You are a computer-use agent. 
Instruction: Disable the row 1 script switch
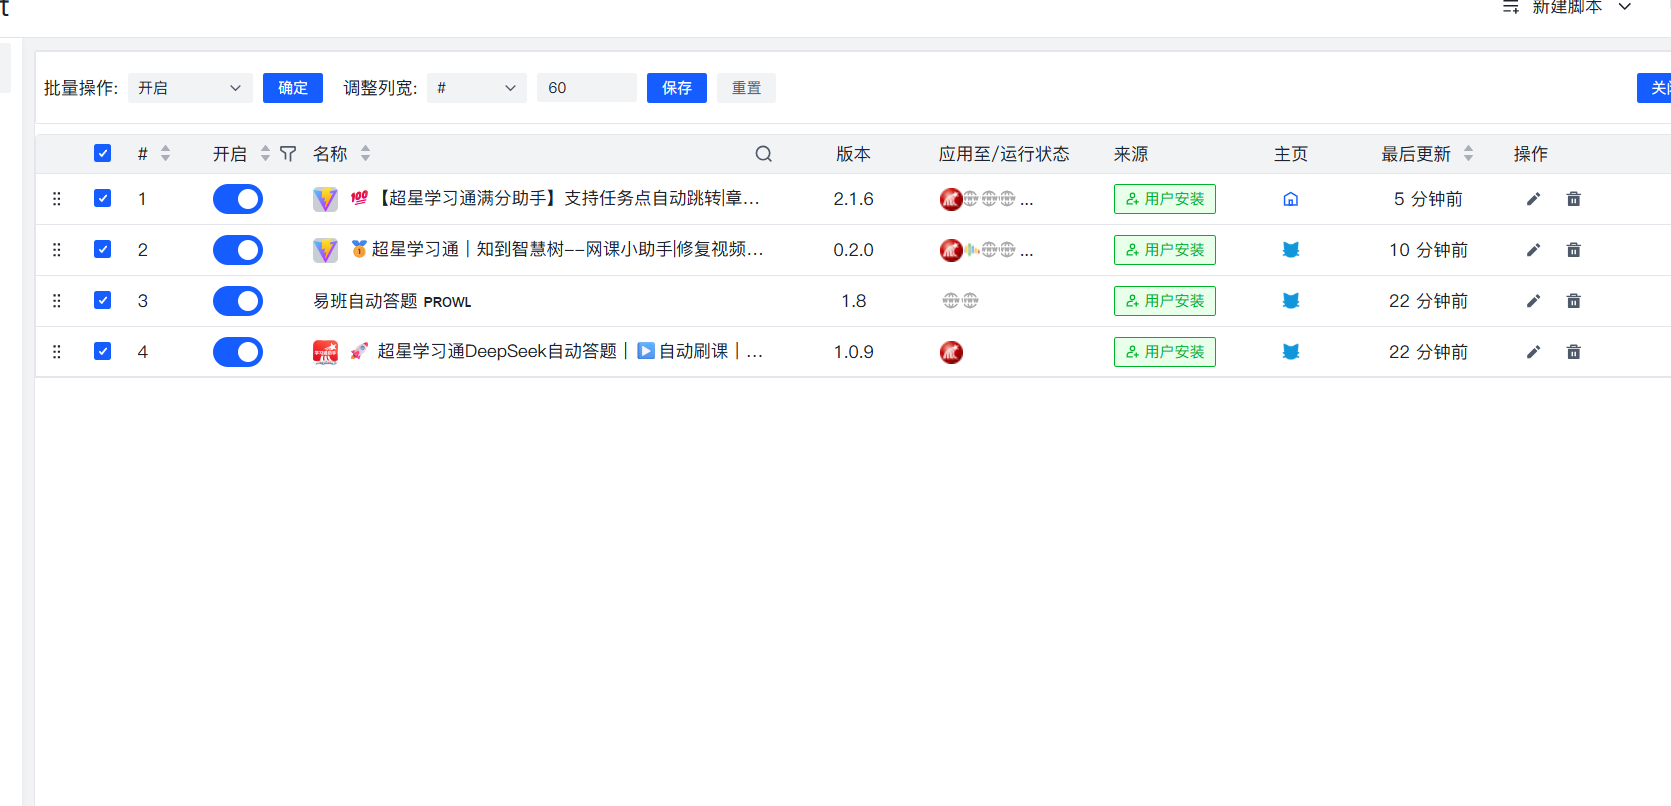click(238, 199)
